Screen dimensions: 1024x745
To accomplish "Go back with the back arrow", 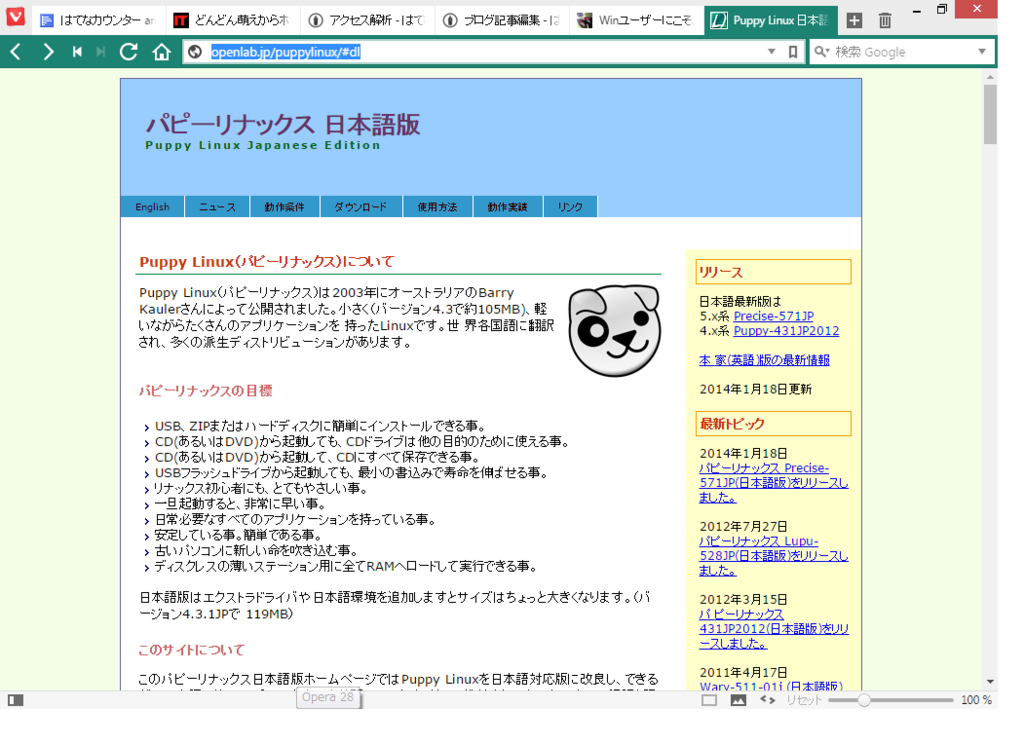I will [16, 52].
